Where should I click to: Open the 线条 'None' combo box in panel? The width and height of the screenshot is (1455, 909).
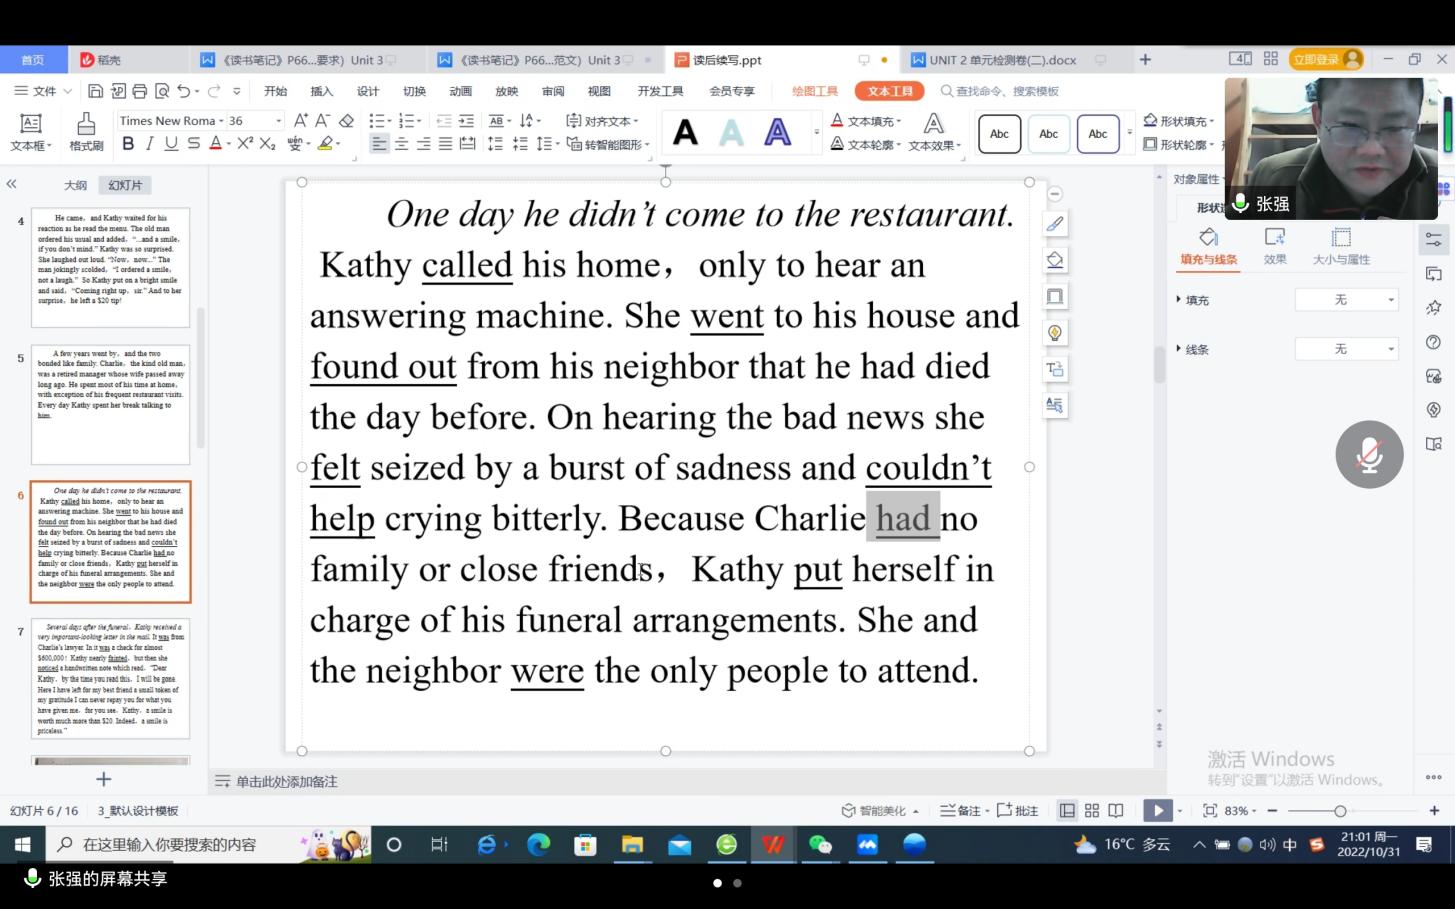(x=1347, y=349)
